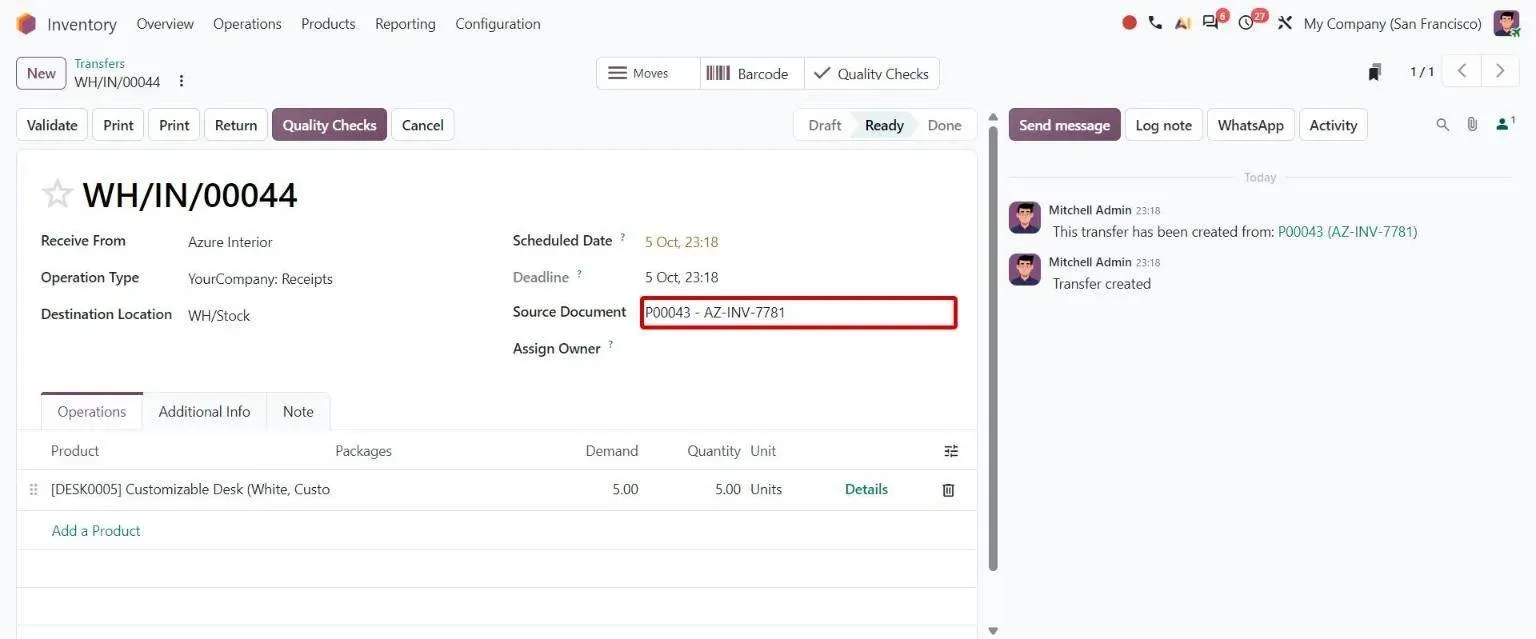Click Send message in chatter

point(1064,125)
